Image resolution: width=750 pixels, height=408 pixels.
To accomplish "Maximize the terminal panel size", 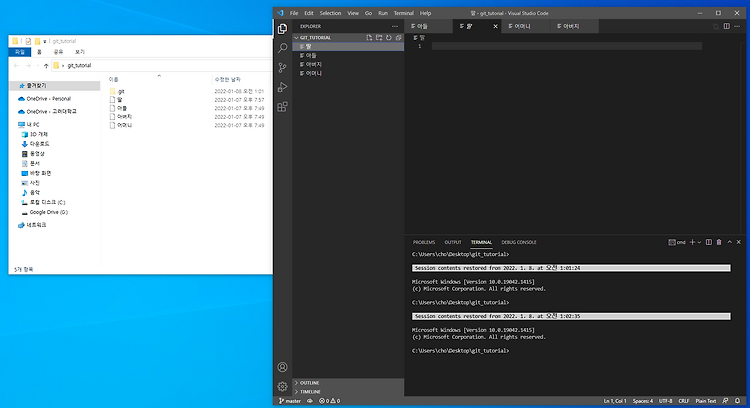I will click(x=729, y=242).
